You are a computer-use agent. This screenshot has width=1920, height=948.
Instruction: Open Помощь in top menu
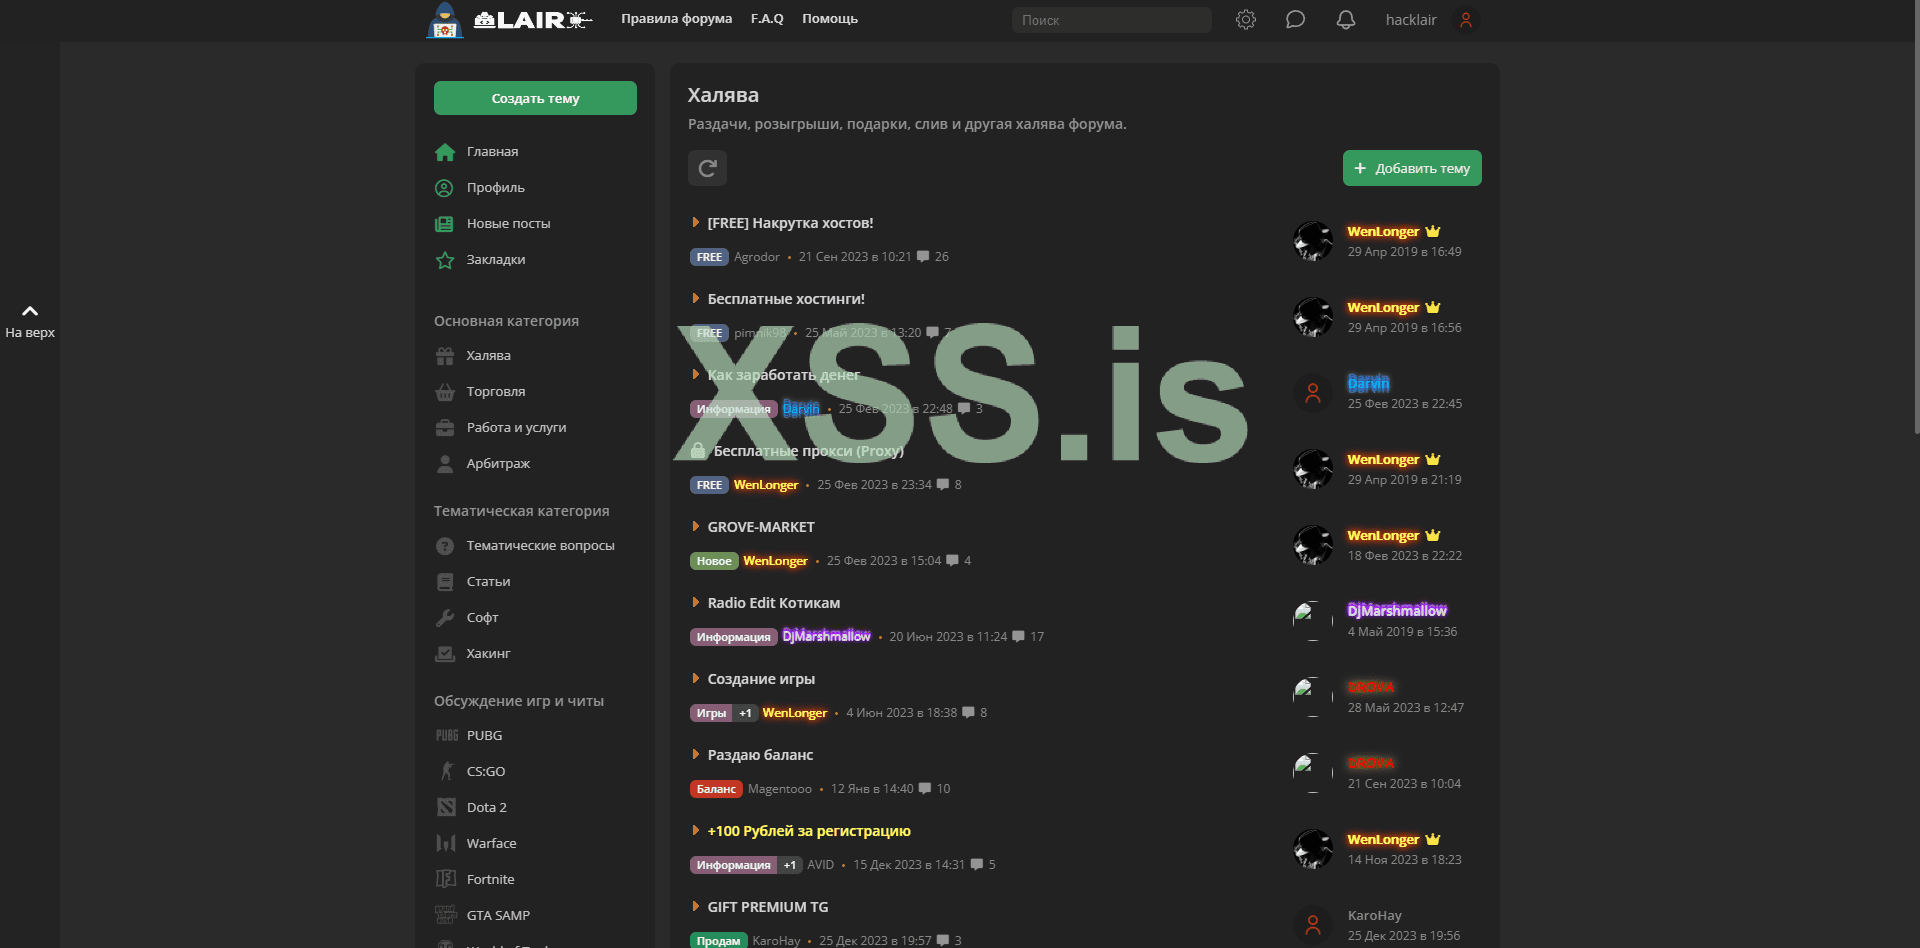click(x=830, y=19)
